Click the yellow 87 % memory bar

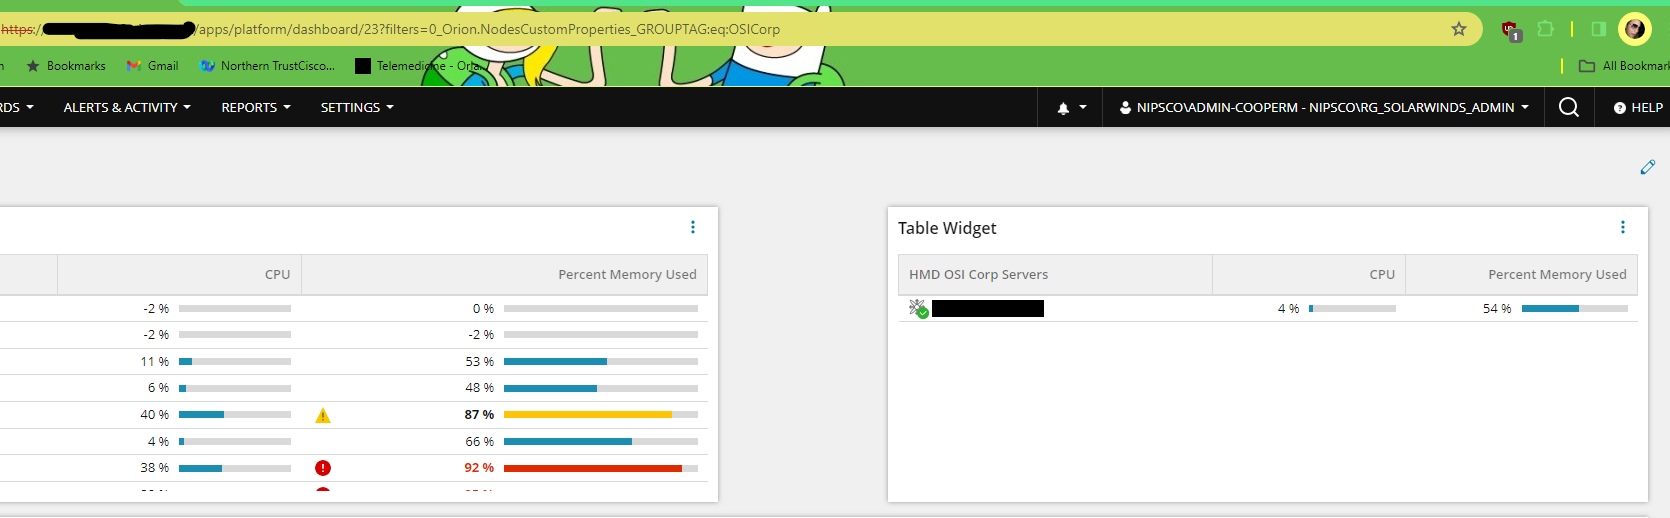(601, 414)
